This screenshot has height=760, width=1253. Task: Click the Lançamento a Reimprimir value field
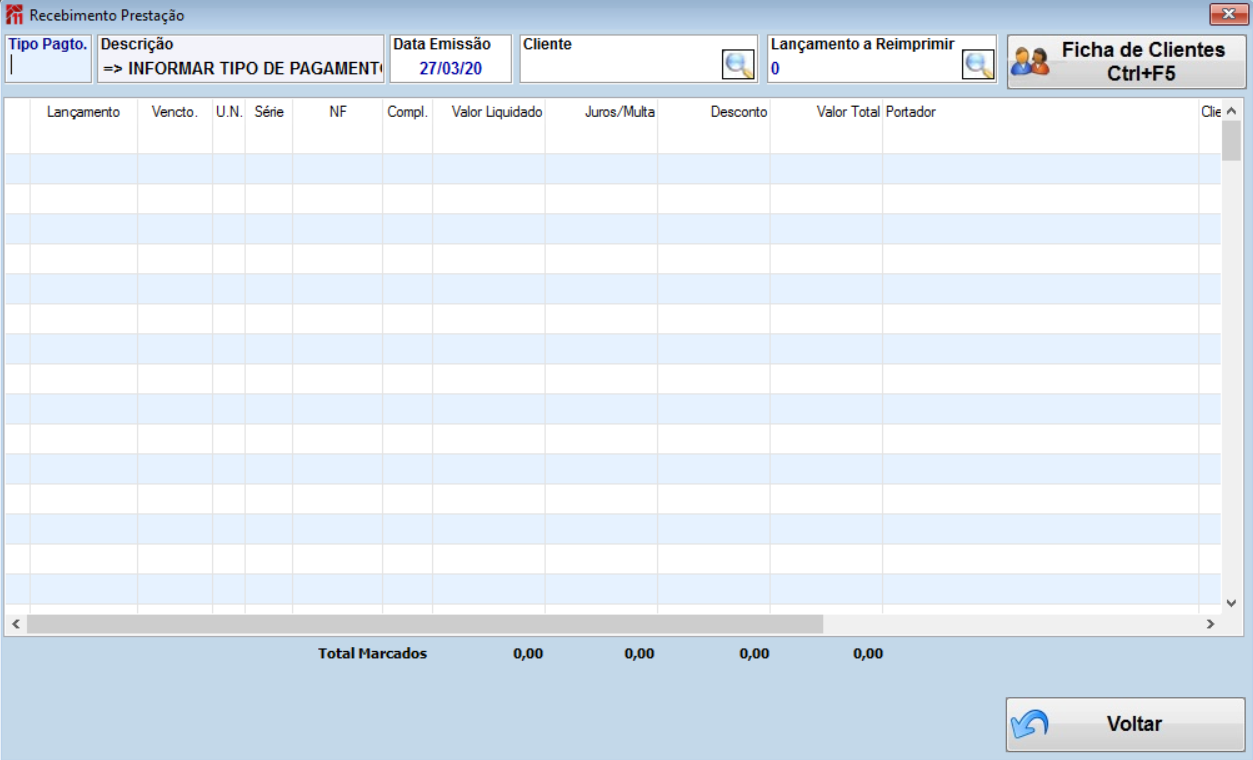(x=863, y=69)
